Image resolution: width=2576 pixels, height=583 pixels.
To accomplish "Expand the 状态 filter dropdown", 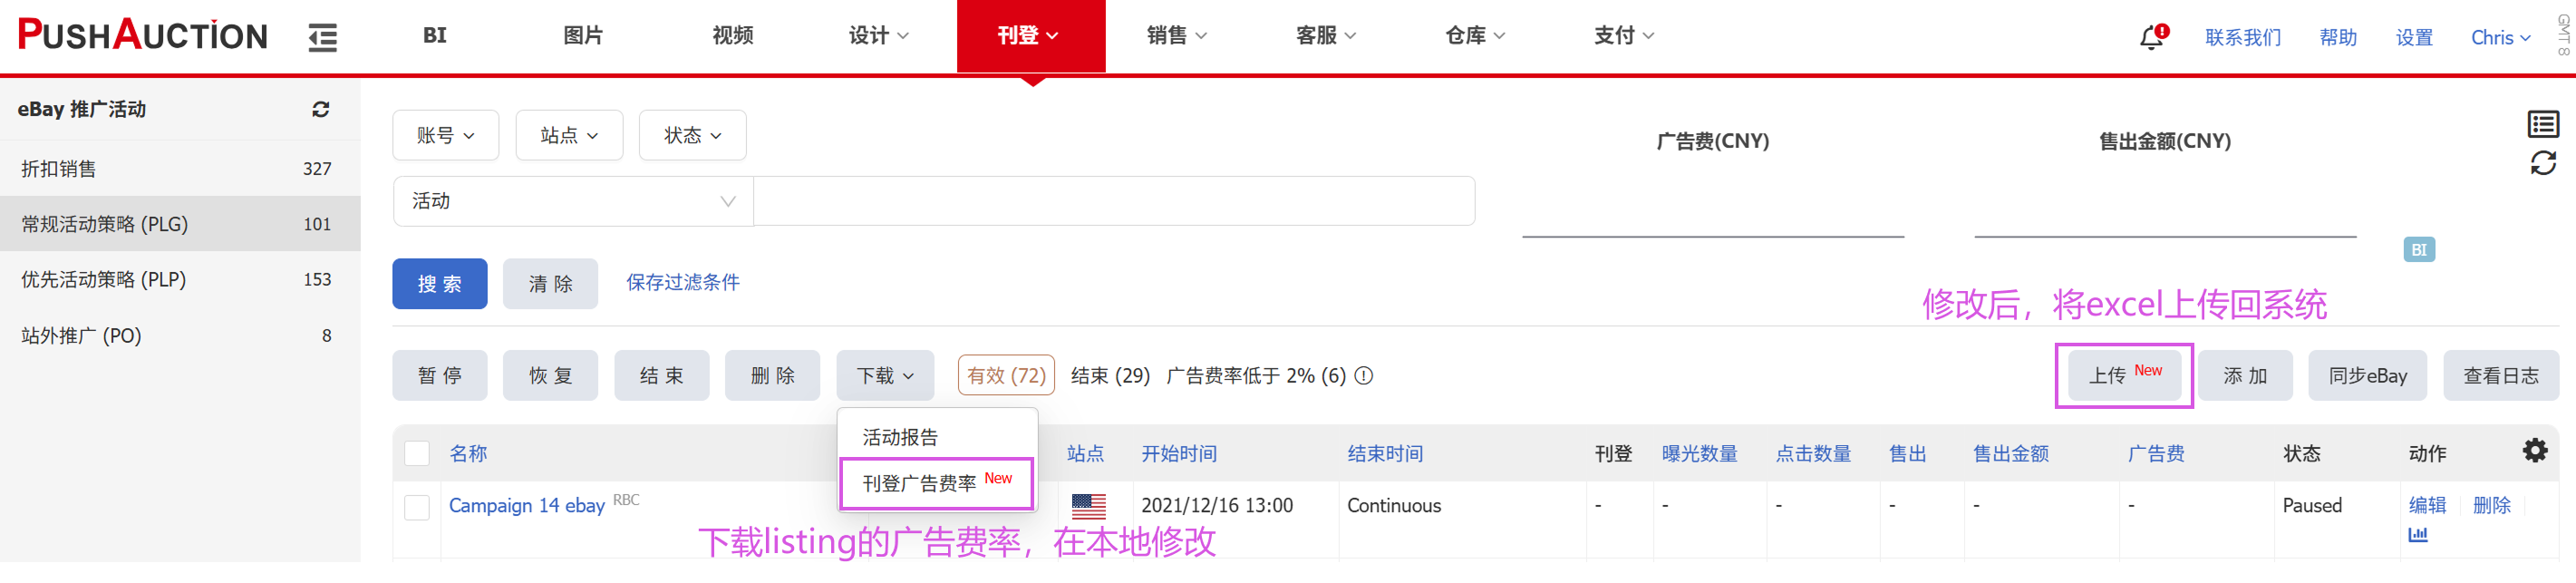I will point(692,135).
